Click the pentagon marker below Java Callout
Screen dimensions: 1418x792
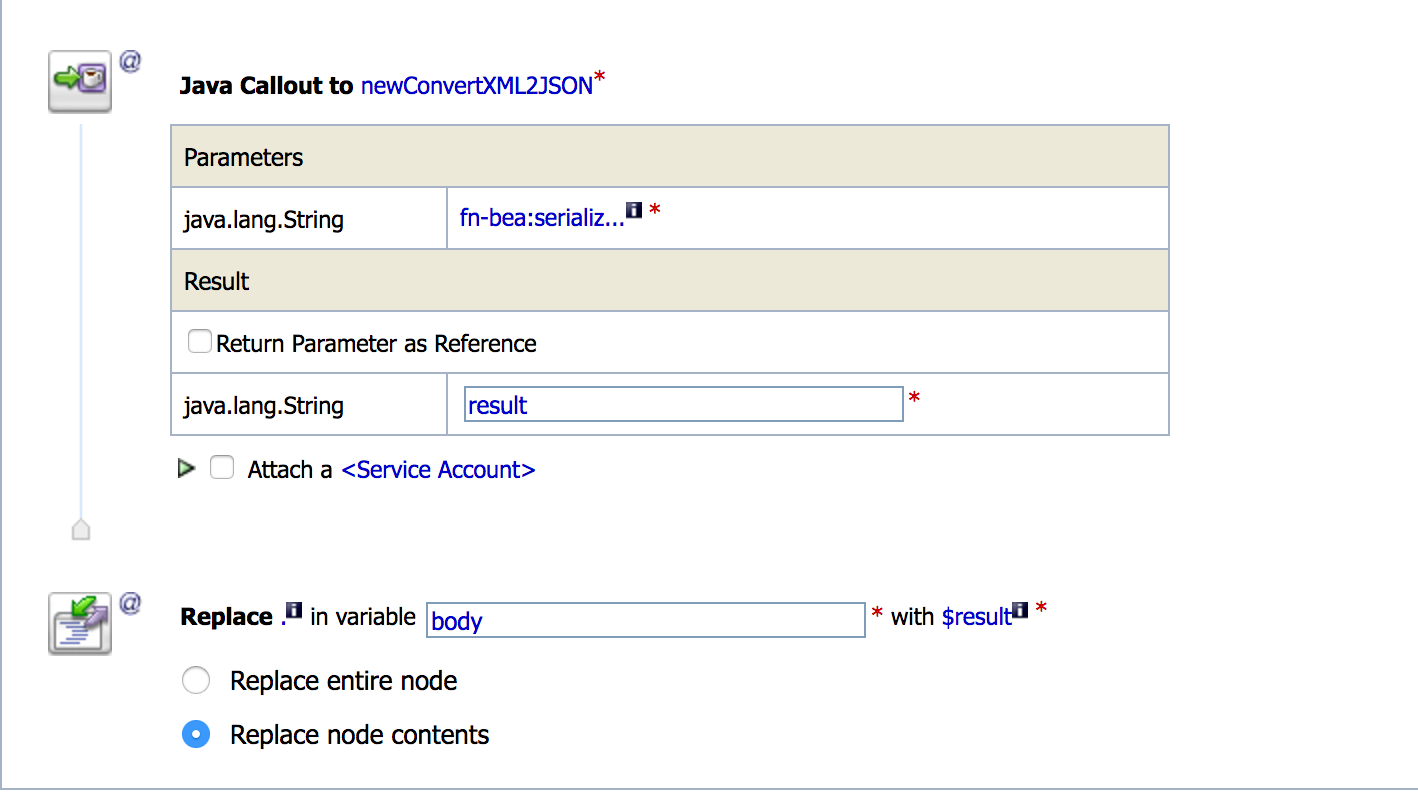(81, 529)
